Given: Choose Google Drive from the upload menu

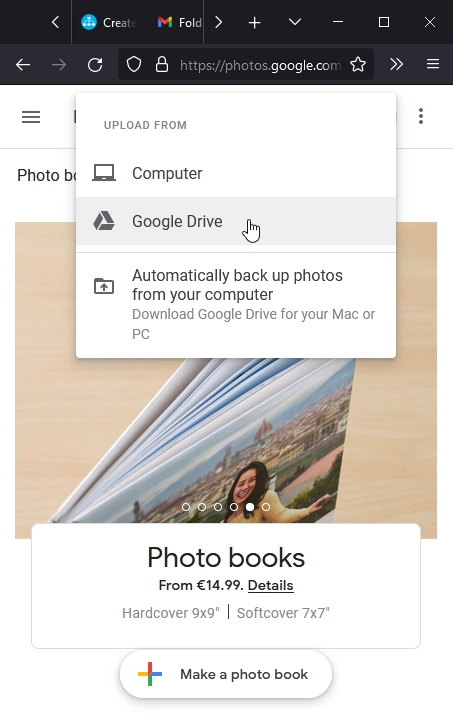Looking at the screenshot, I should click(x=236, y=221).
